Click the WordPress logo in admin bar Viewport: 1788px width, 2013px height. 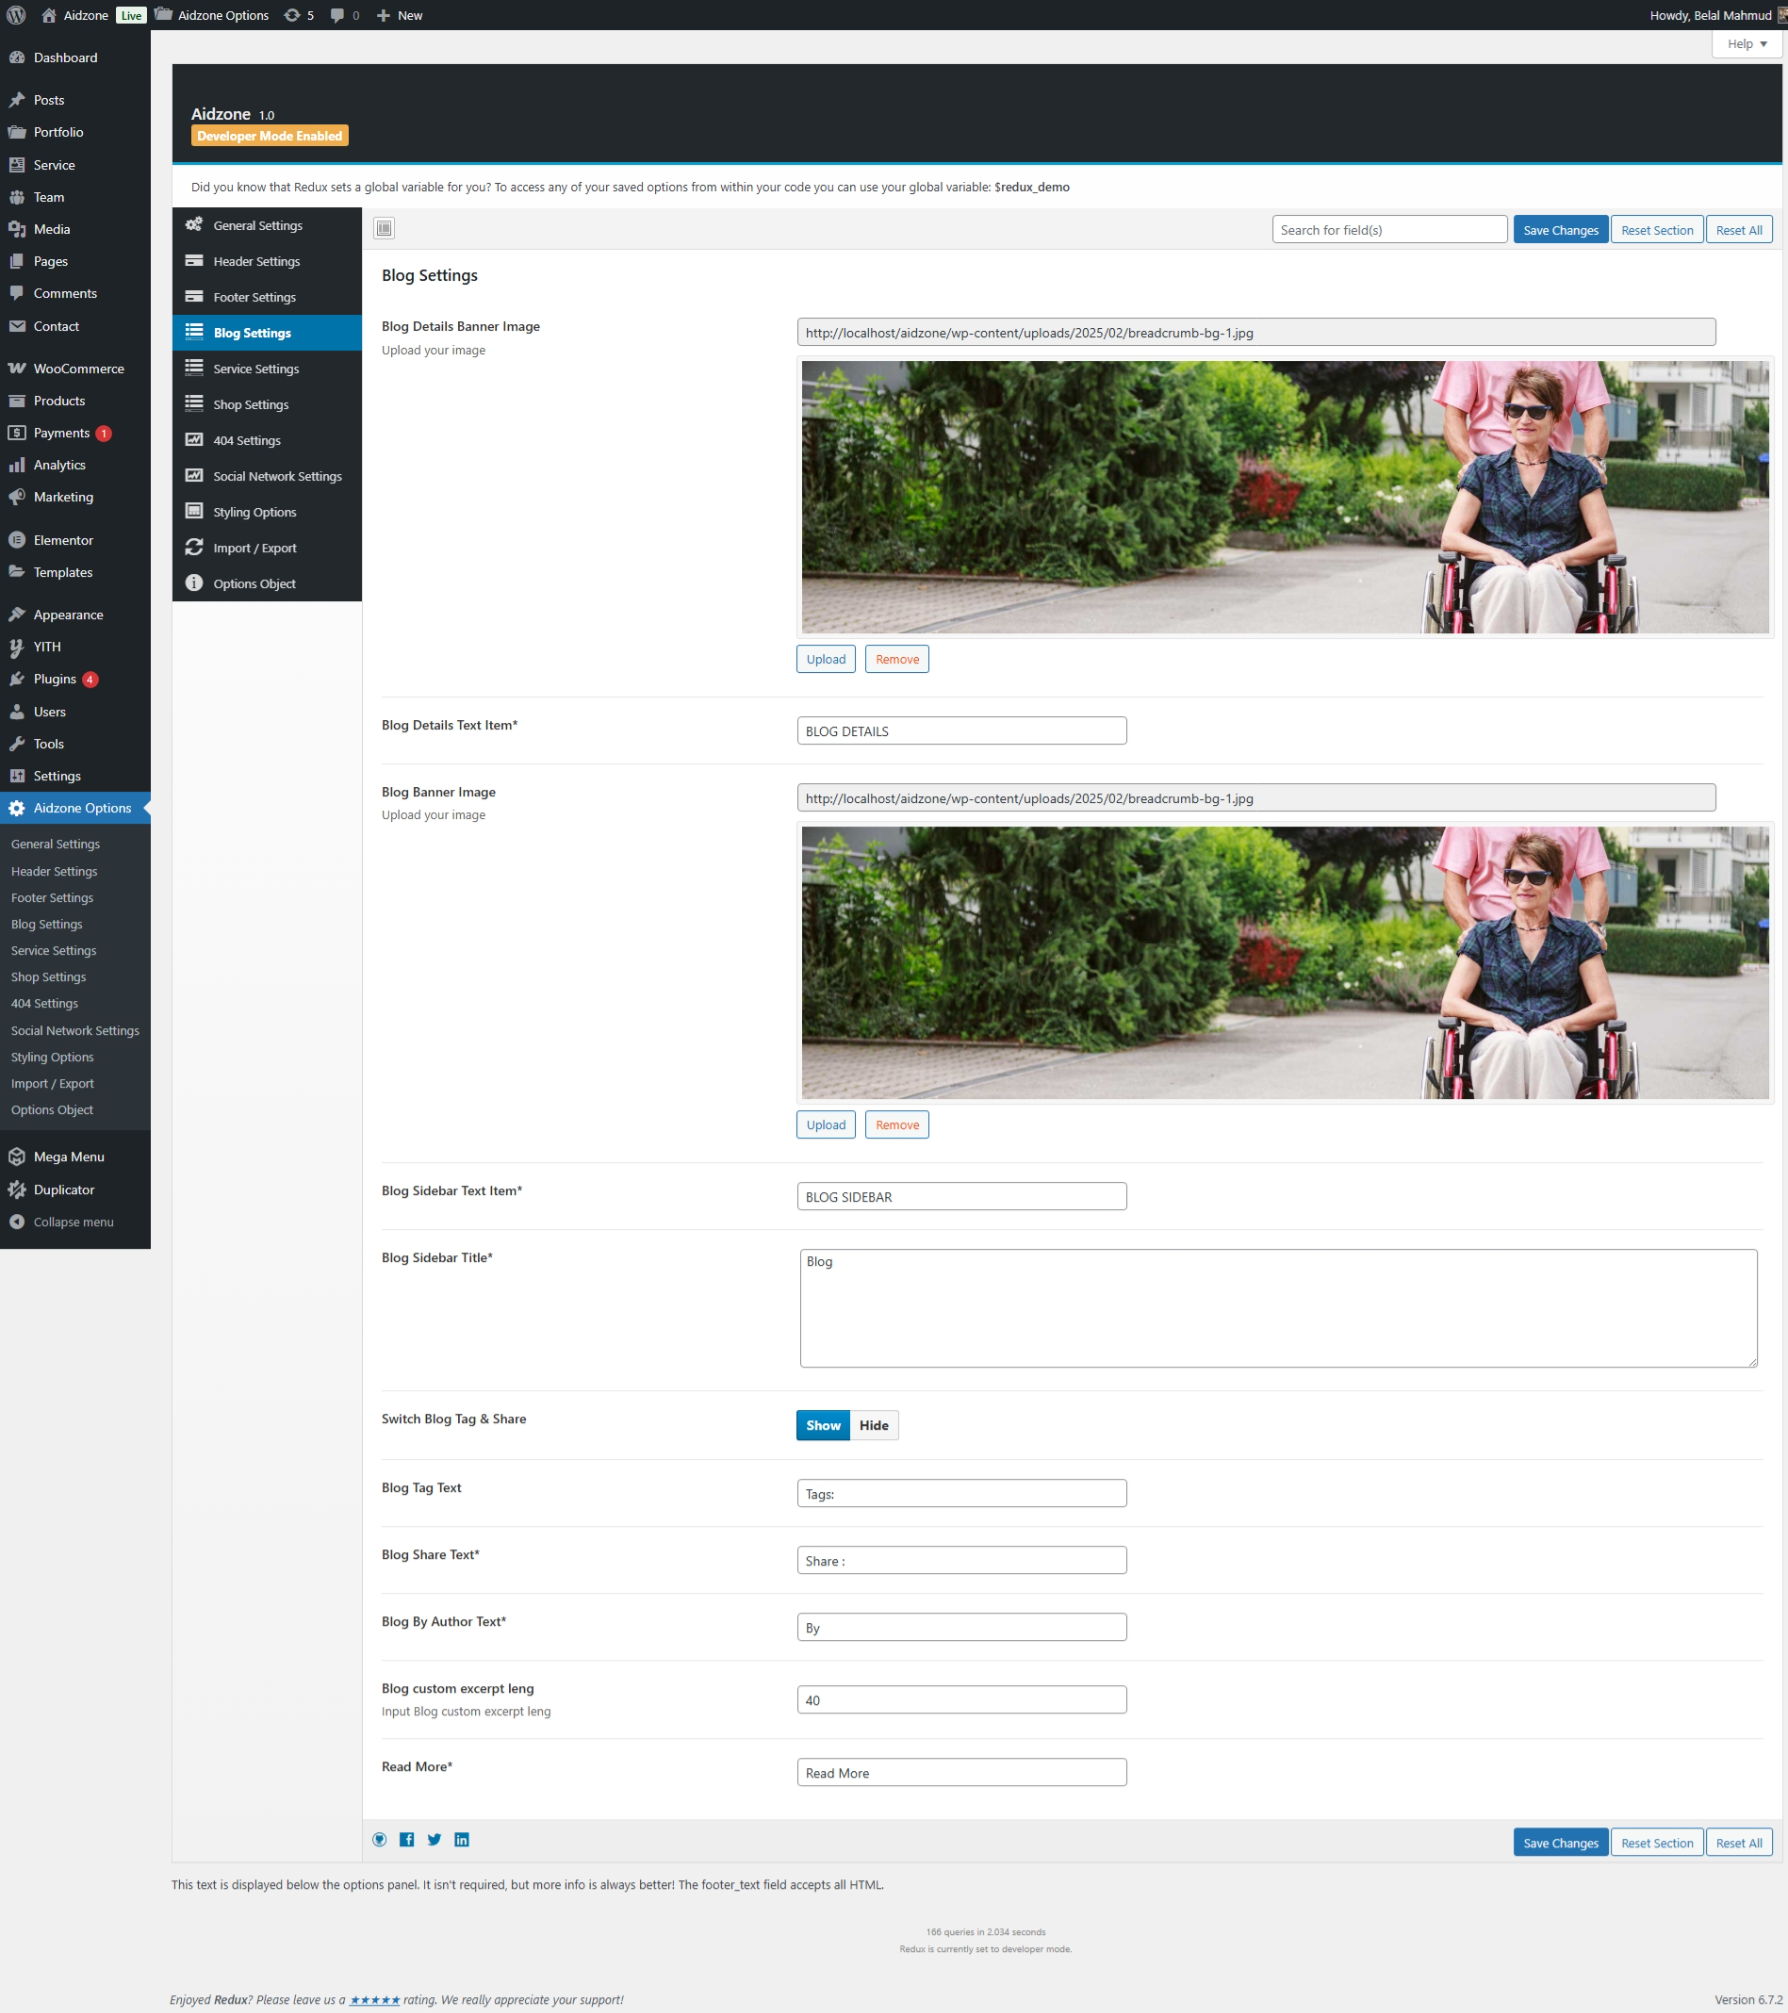(16, 15)
